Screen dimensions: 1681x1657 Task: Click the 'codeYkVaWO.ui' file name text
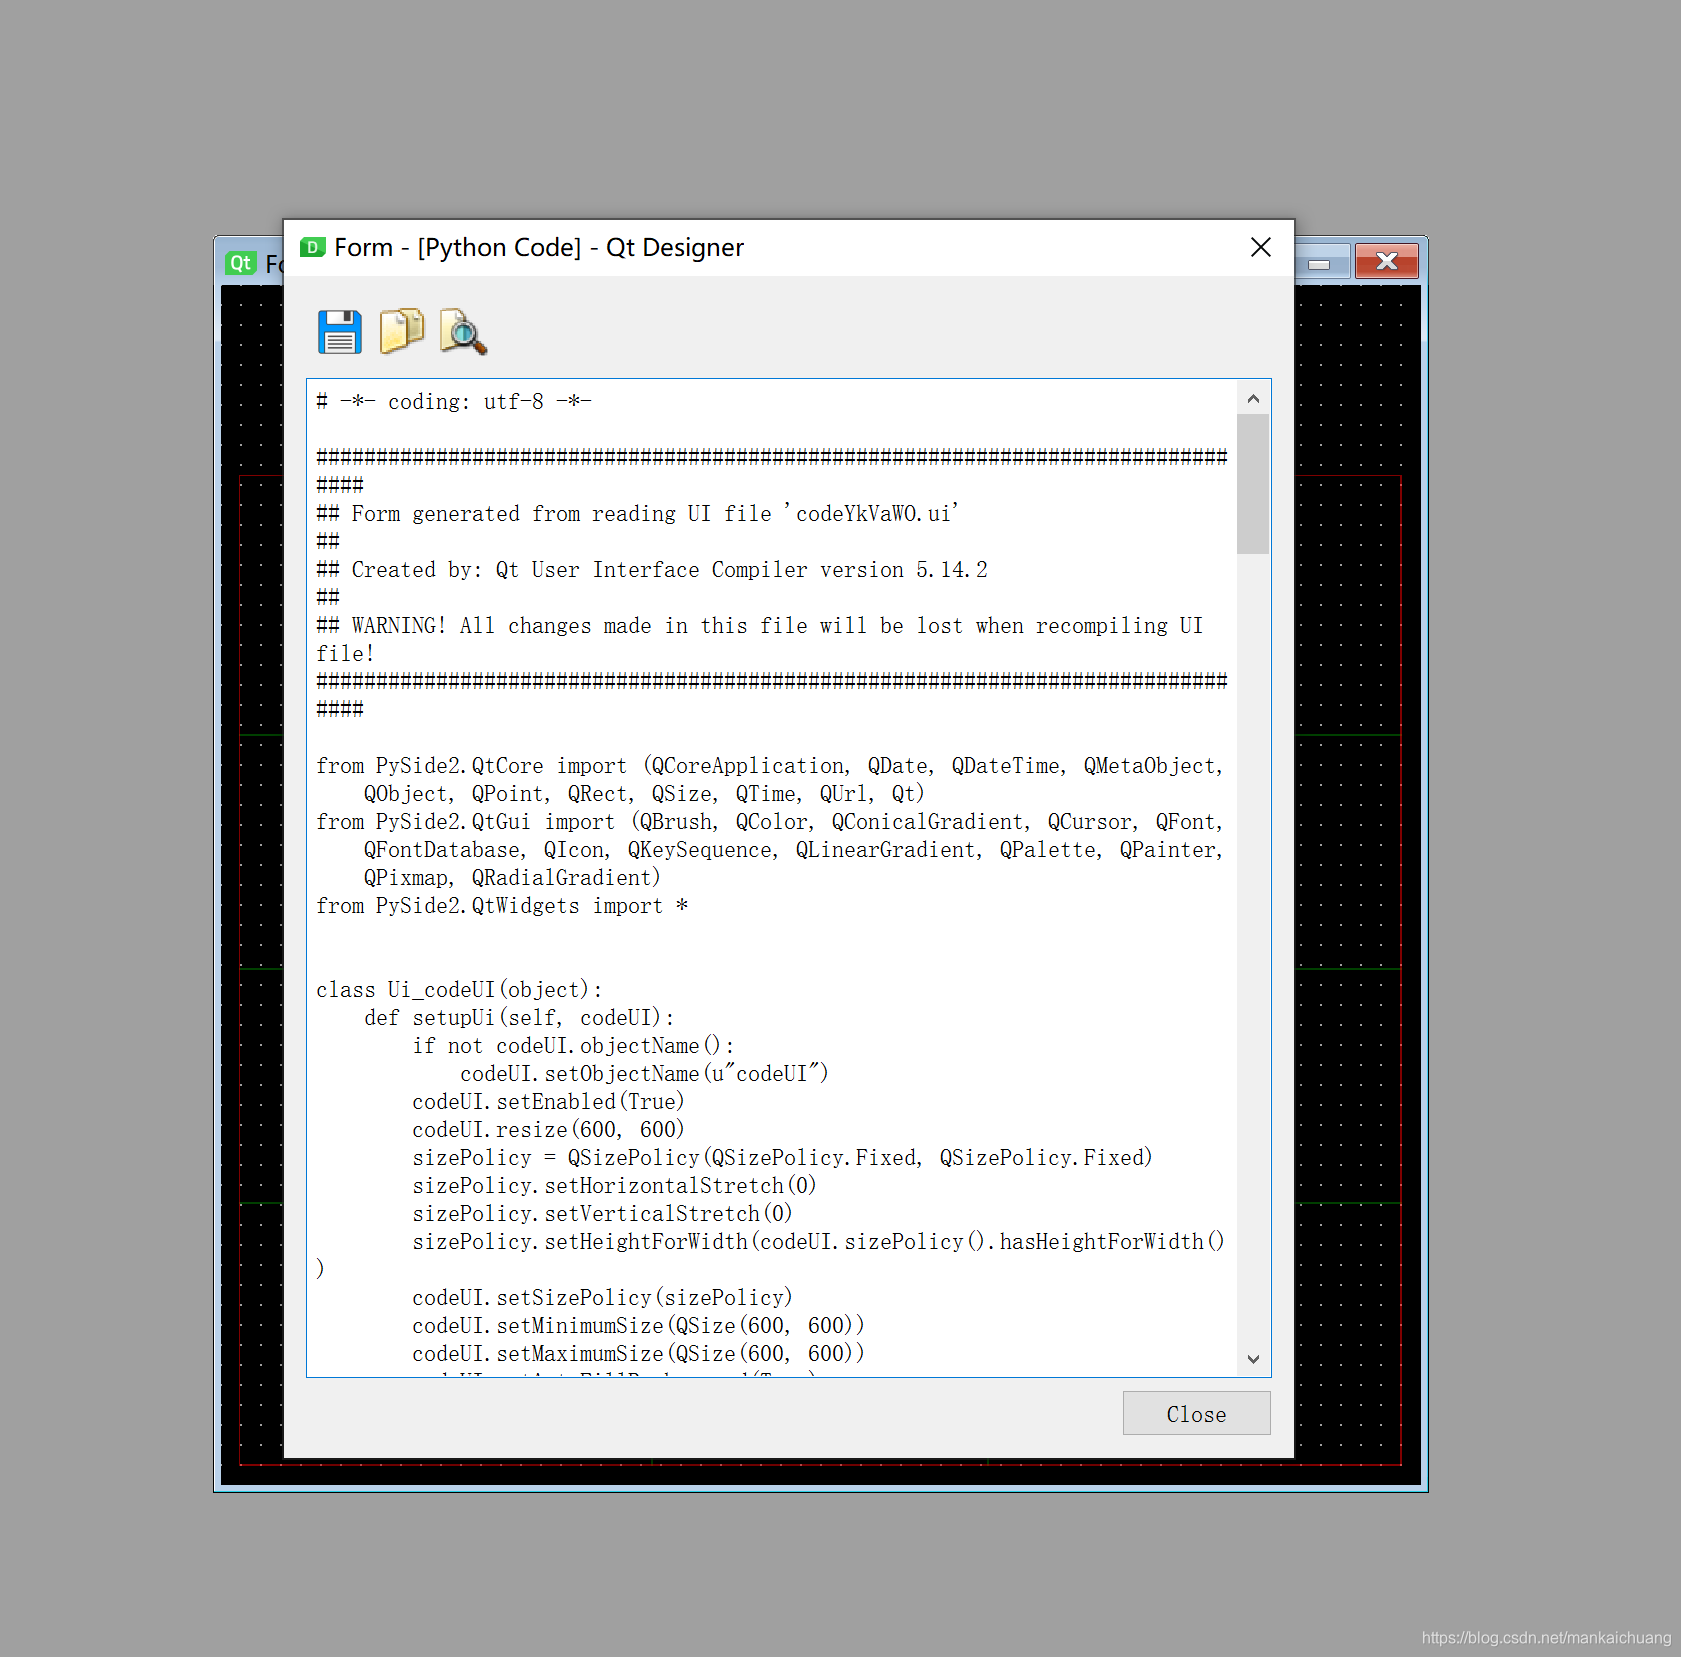pos(873,514)
